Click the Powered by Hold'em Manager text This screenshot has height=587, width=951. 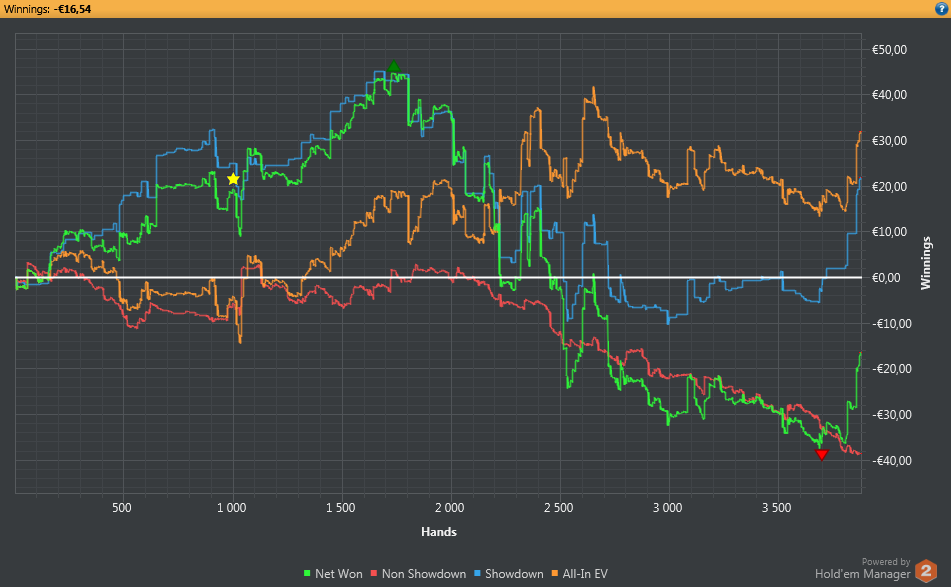click(862, 569)
